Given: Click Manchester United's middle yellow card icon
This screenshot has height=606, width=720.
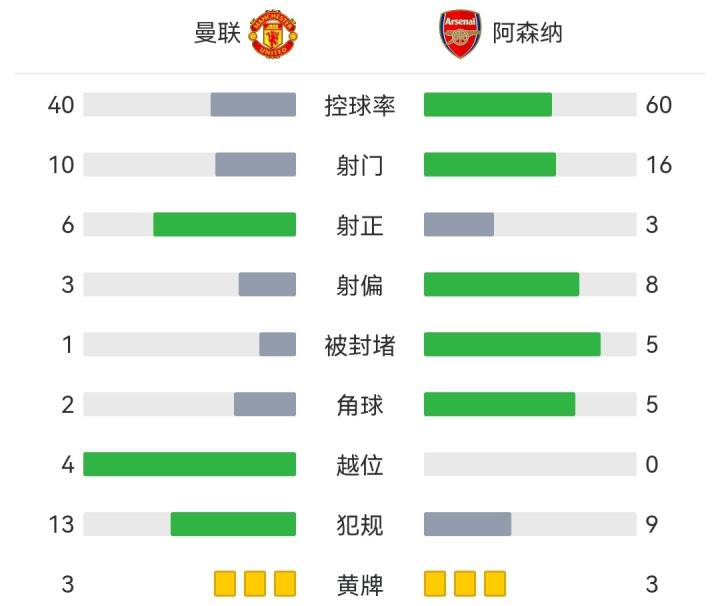Looking at the screenshot, I should pos(255,584).
